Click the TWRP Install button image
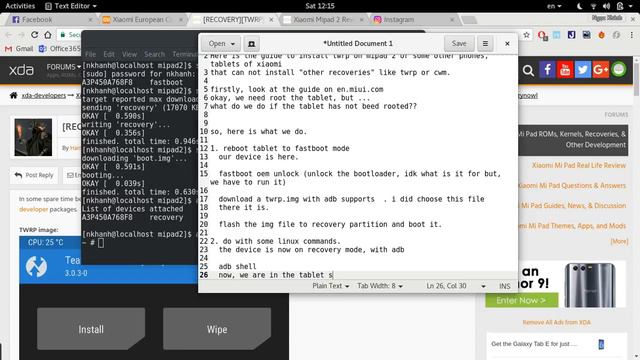This screenshot has height=360, width=640. coord(91,329)
